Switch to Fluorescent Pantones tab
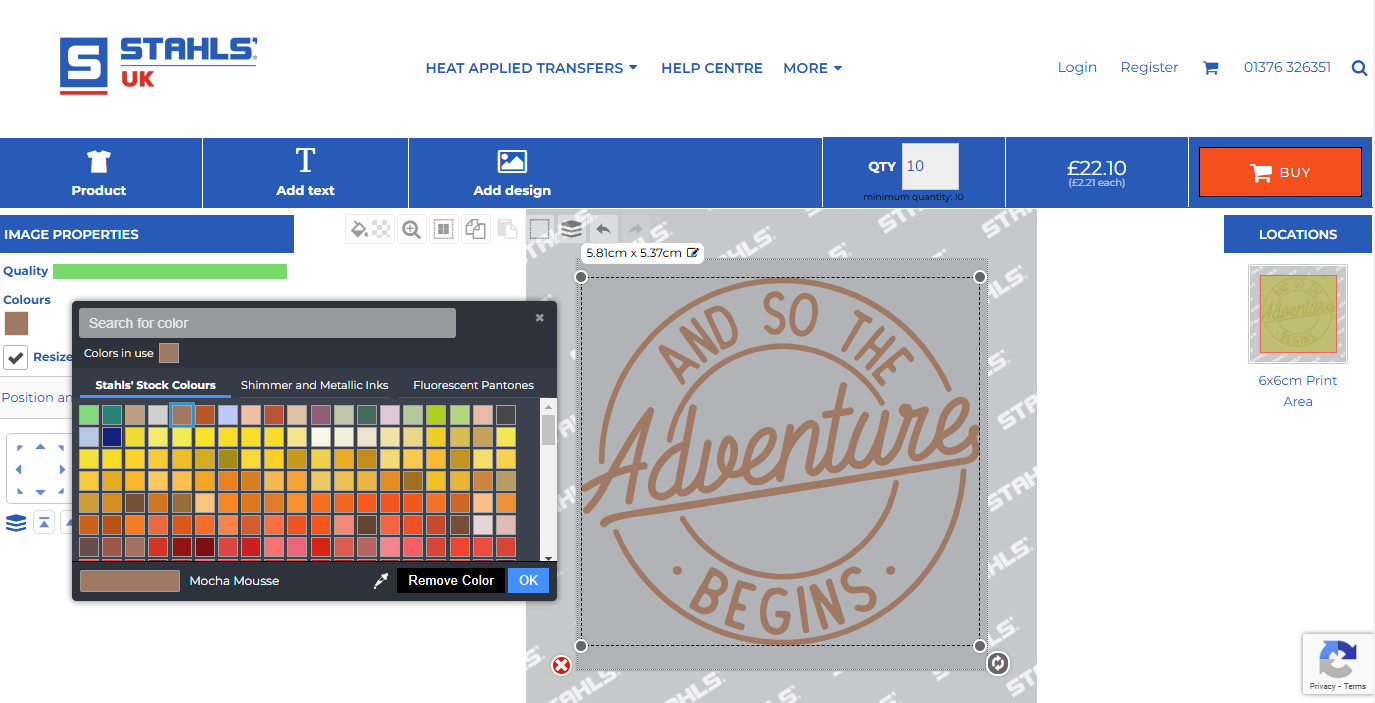 473,385
